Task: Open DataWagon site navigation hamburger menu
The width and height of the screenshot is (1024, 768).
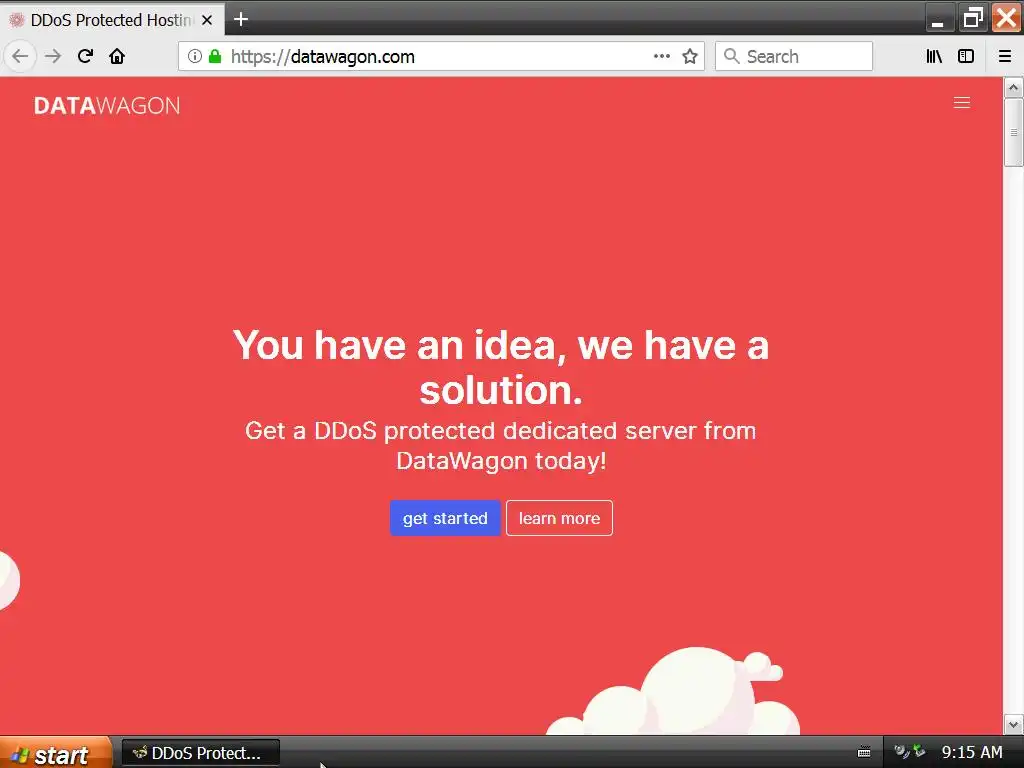Action: pos(961,103)
